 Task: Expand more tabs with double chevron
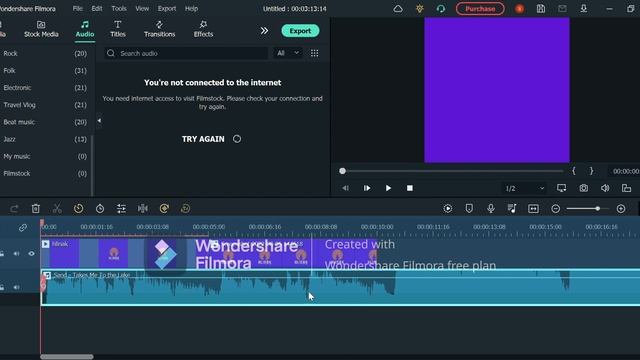(264, 31)
